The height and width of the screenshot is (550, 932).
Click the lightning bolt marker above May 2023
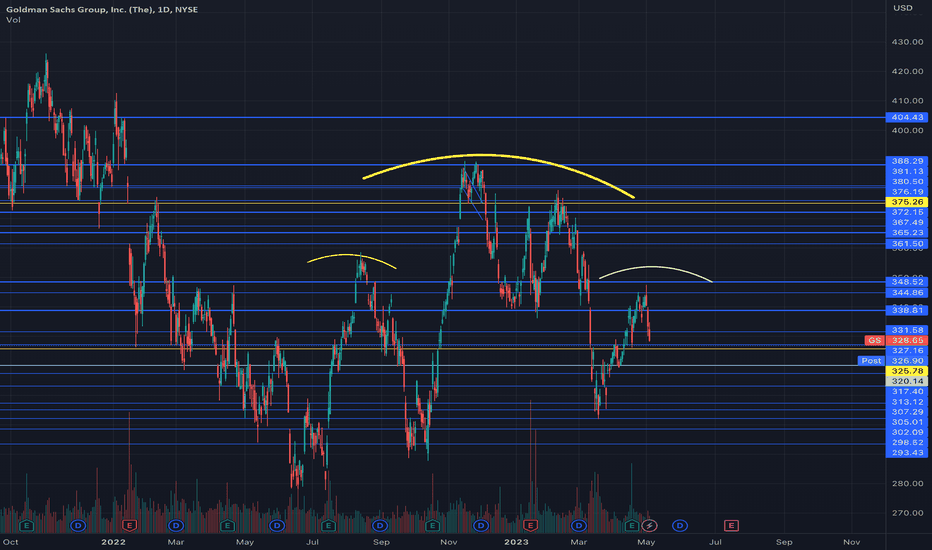pos(650,526)
